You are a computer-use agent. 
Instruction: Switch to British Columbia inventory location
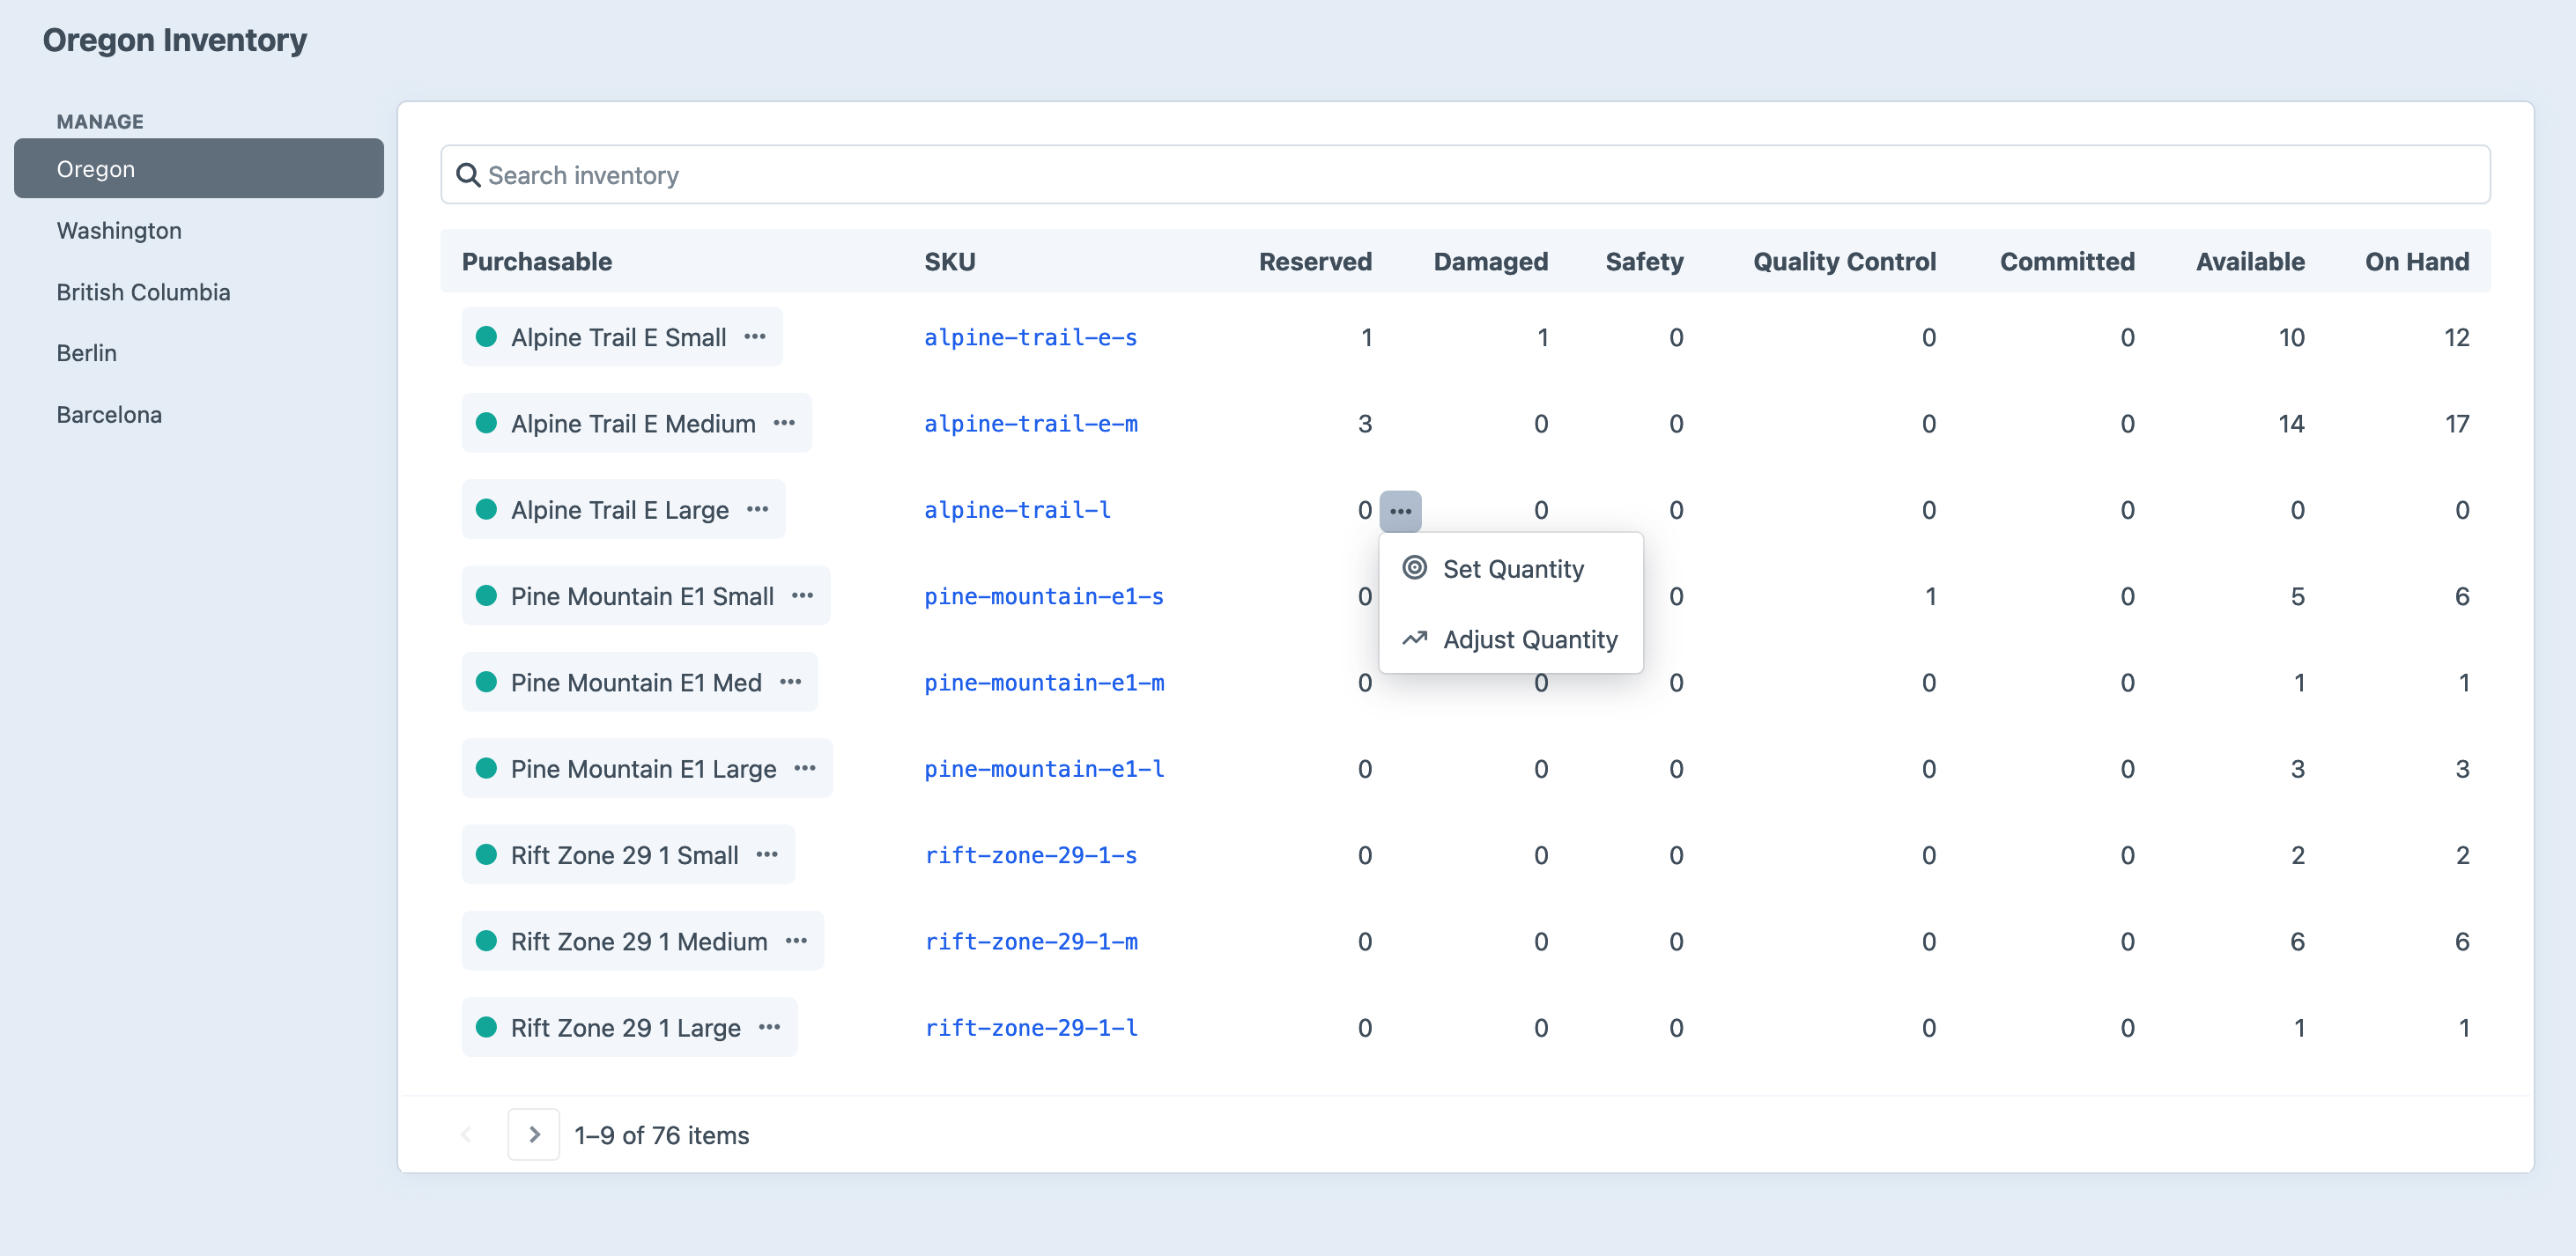pos(143,292)
